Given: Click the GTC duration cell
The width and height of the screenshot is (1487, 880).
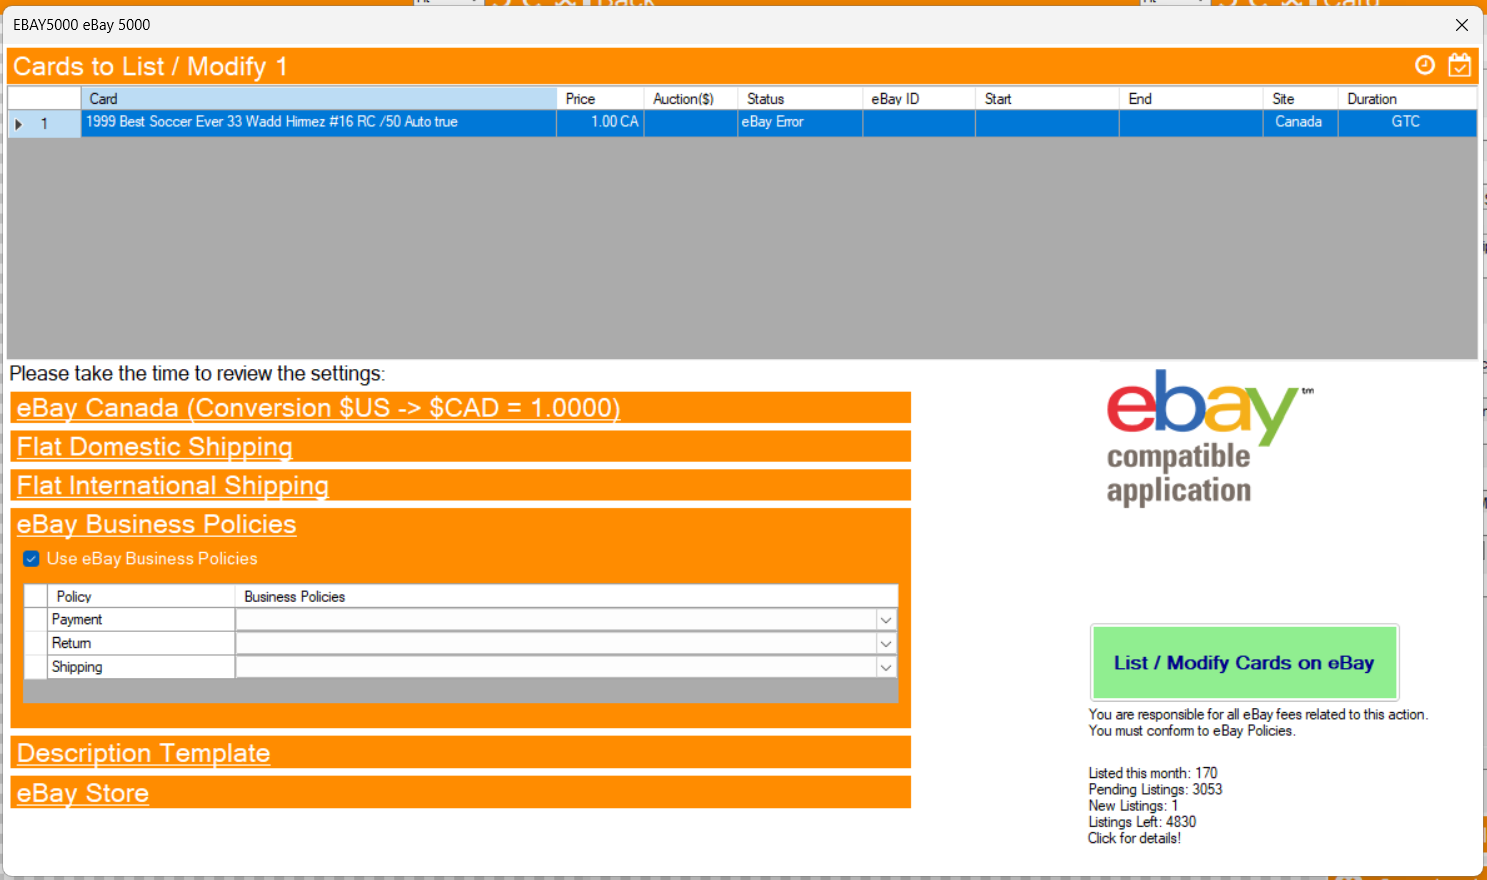Looking at the screenshot, I should 1407,122.
